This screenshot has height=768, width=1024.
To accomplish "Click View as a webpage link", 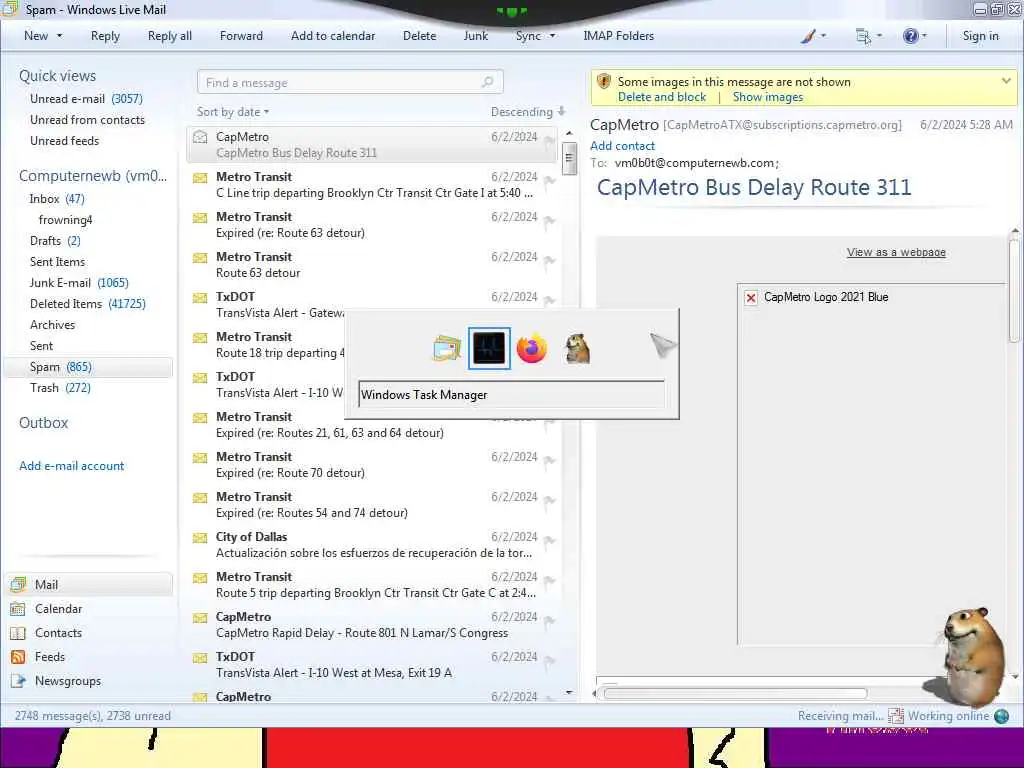I will coord(896,252).
